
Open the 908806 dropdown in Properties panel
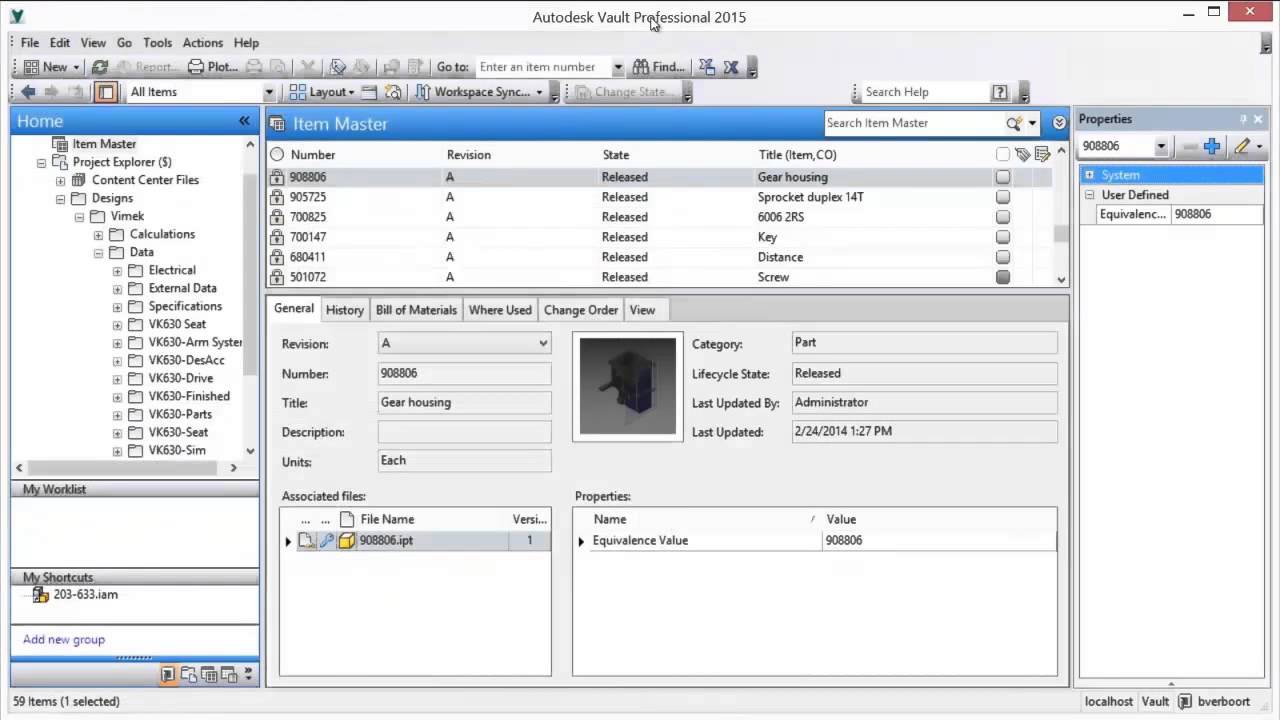(x=1161, y=146)
